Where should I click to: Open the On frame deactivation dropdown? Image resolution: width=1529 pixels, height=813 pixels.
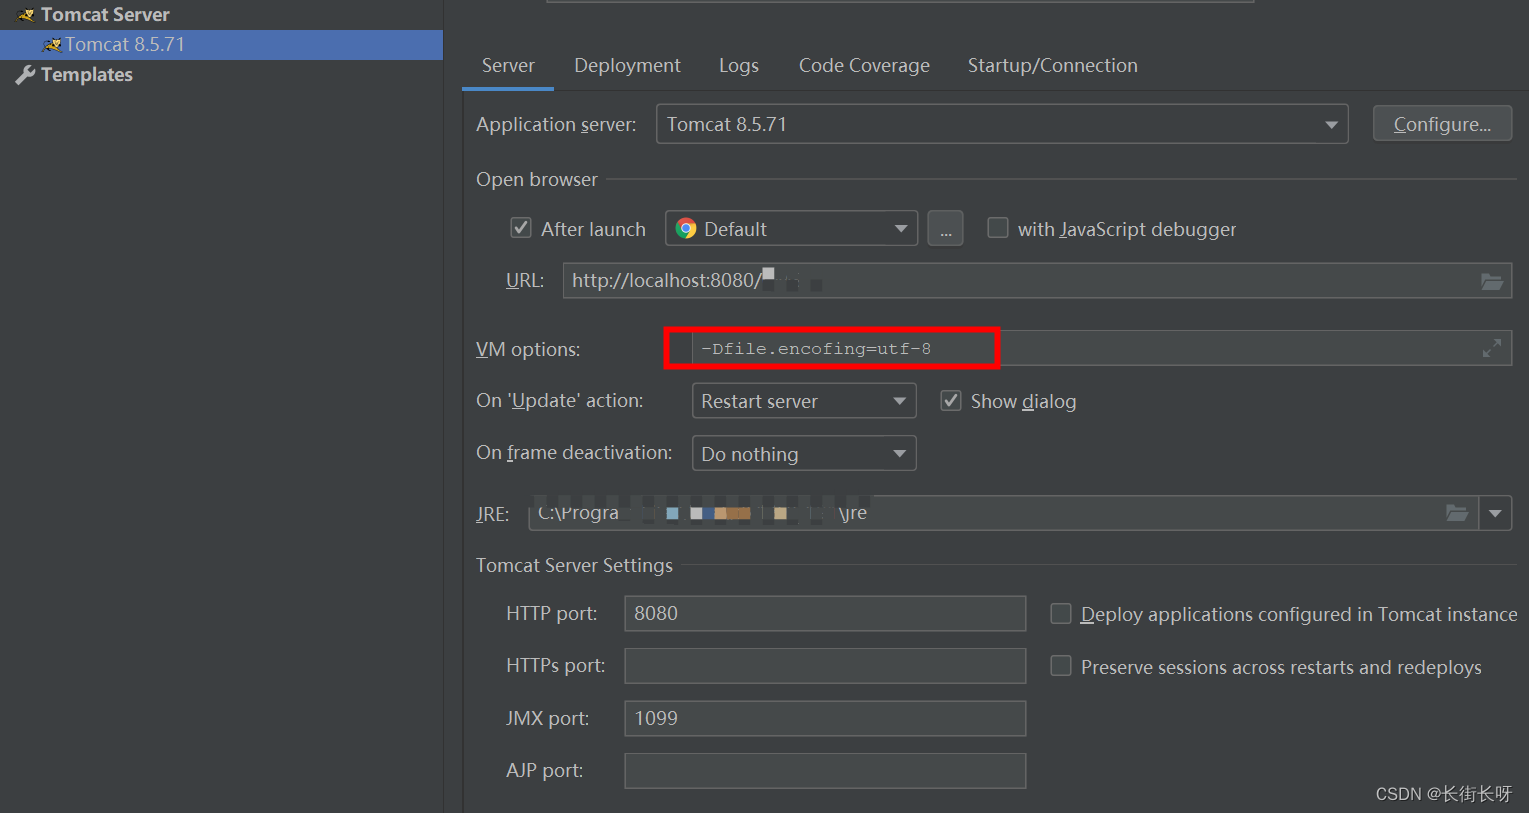click(x=804, y=453)
